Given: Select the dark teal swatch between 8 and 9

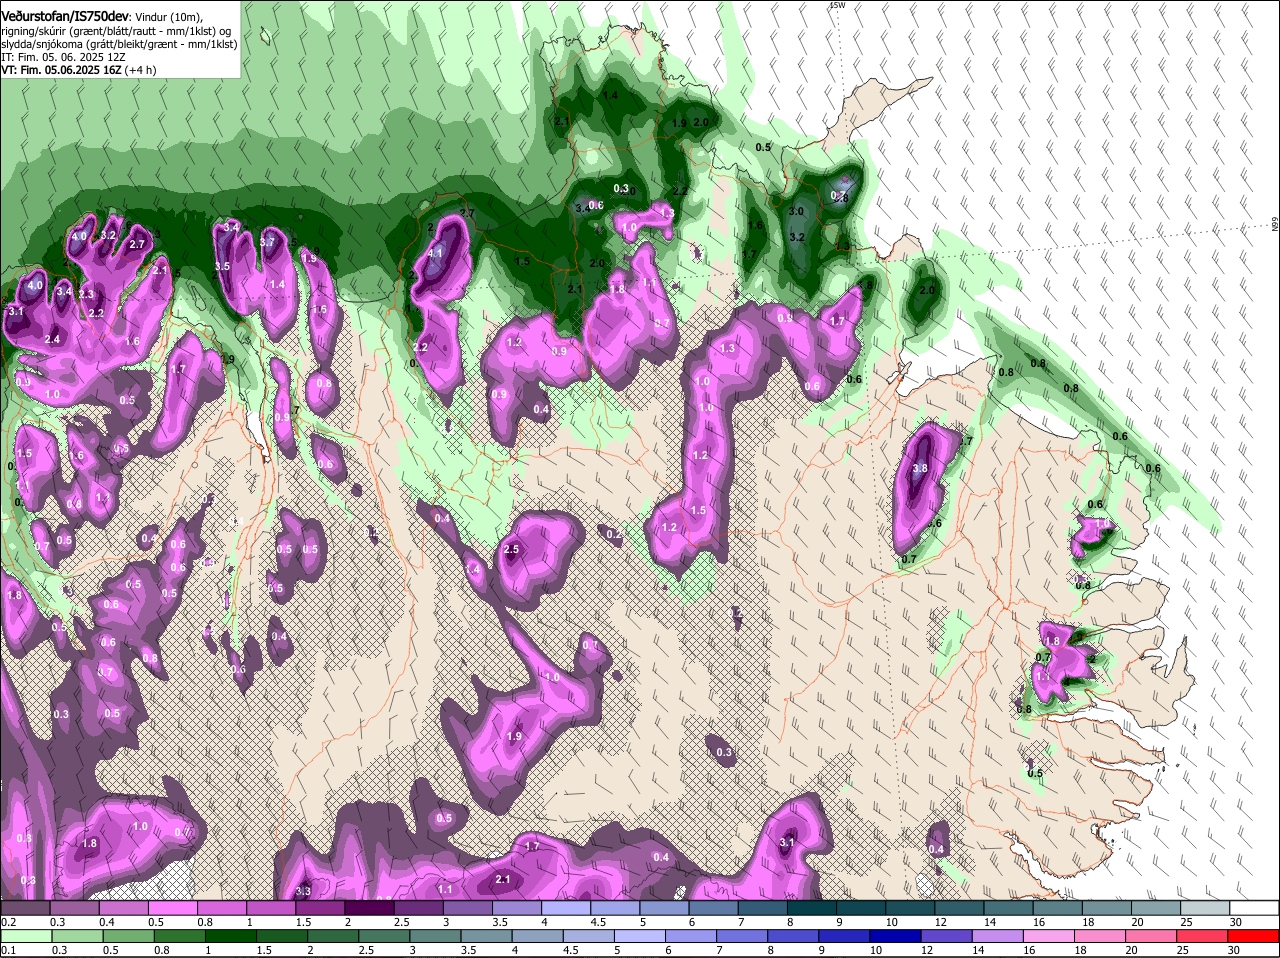Looking at the screenshot, I should [x=811, y=908].
